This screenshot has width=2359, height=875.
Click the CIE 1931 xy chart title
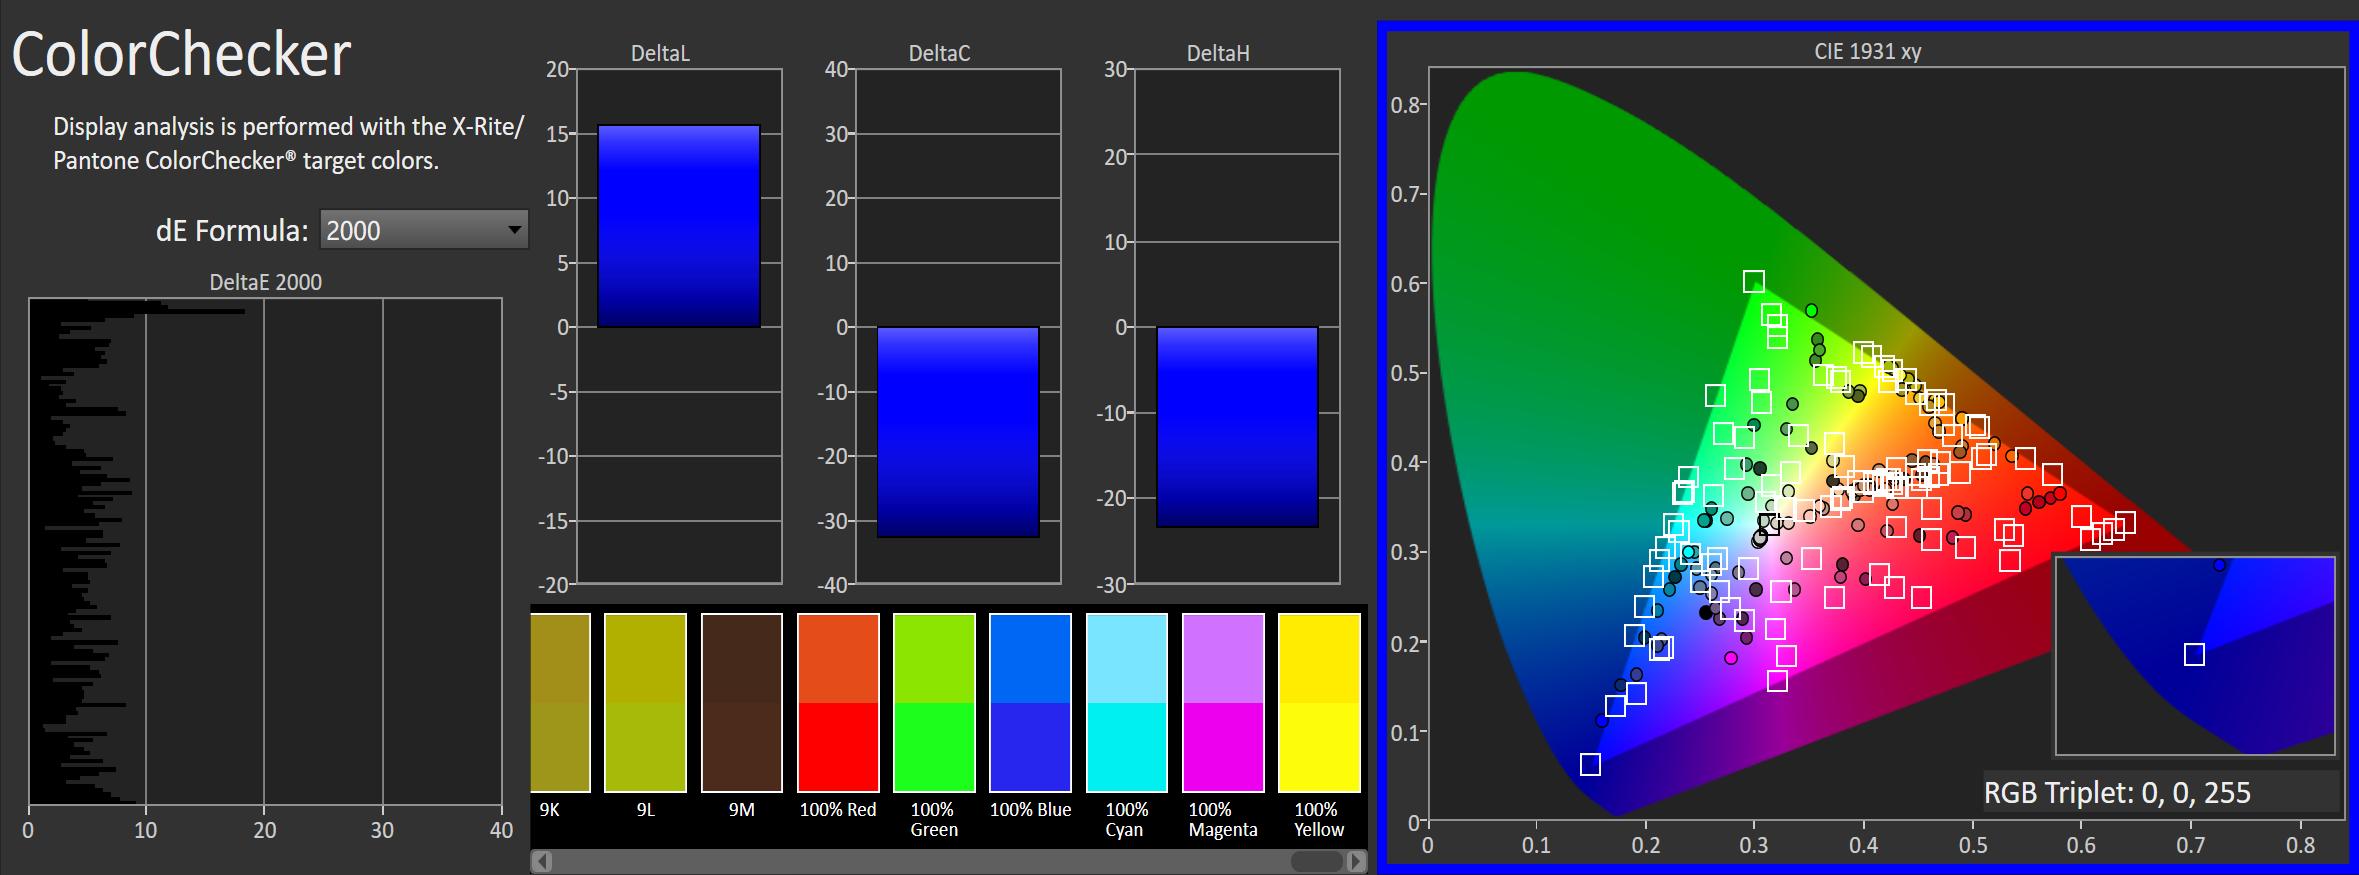(x=1867, y=52)
